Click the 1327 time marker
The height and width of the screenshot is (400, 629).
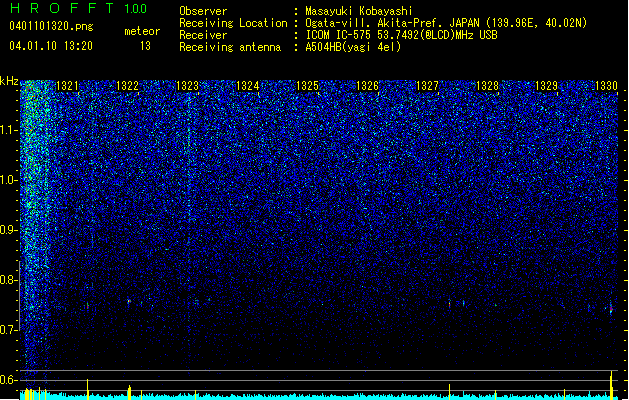click(x=427, y=86)
